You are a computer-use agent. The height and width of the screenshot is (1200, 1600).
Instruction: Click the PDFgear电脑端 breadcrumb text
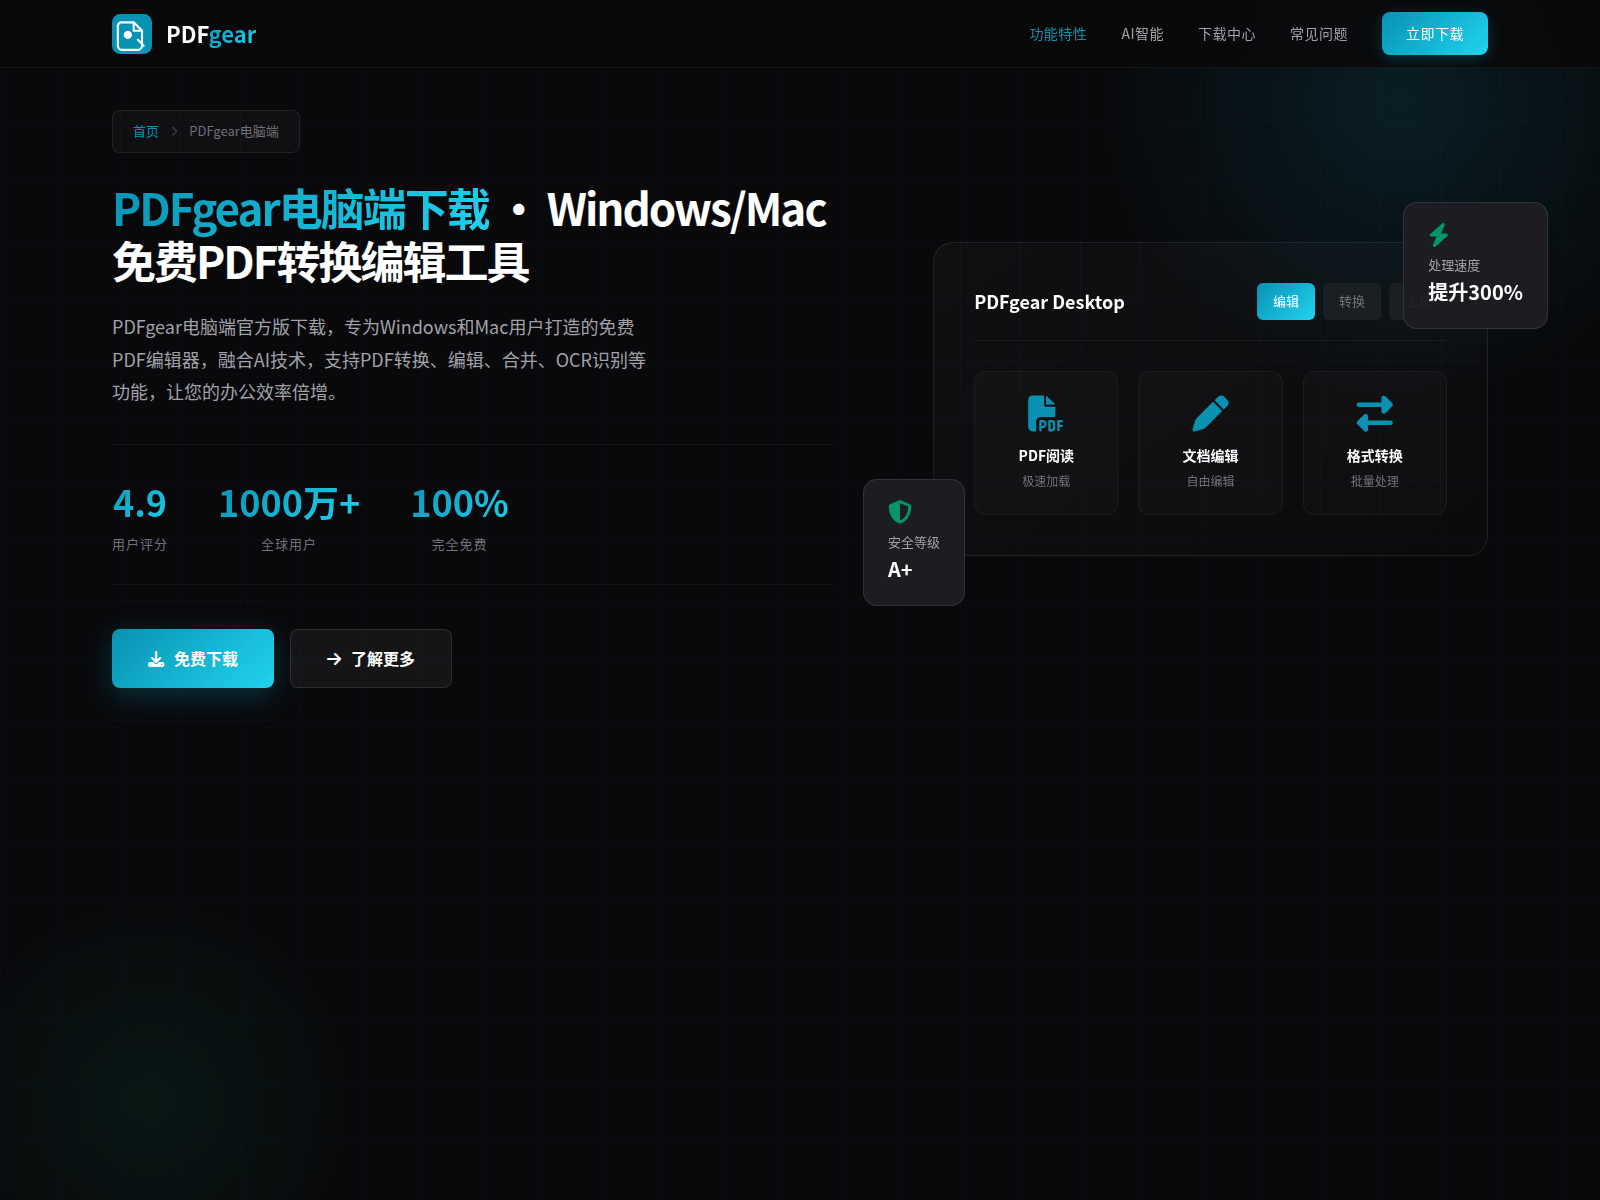[234, 131]
